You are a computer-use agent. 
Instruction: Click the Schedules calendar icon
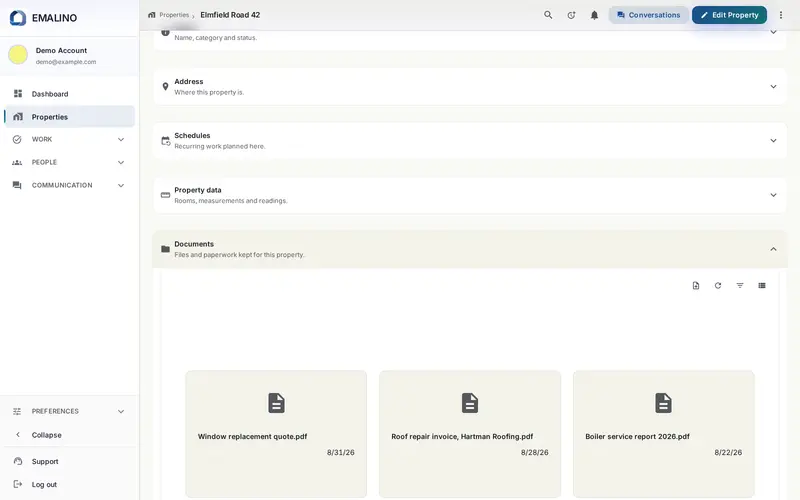[x=165, y=141]
